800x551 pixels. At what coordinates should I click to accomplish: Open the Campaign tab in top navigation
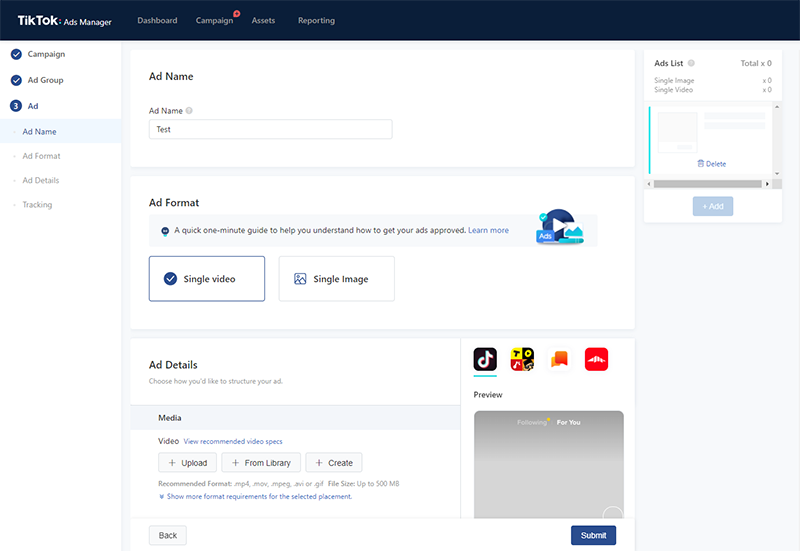[x=214, y=20]
